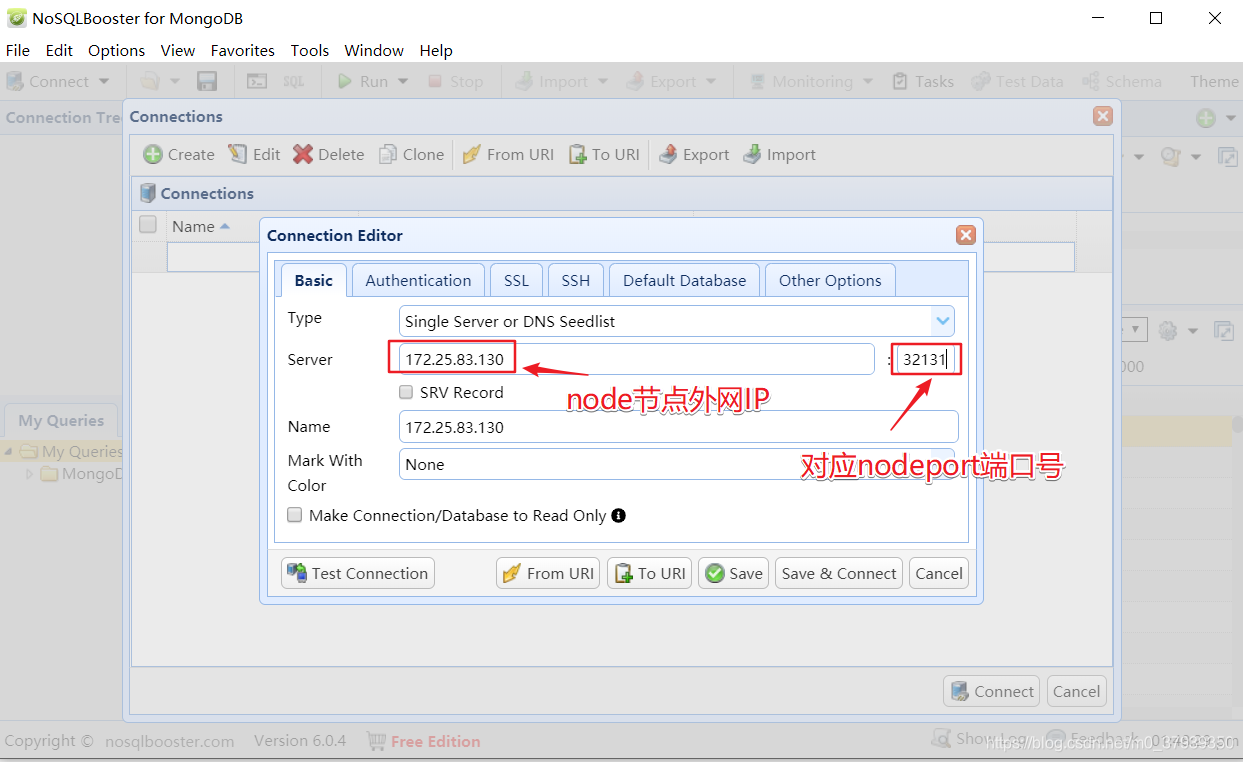Open the File menu

18,50
